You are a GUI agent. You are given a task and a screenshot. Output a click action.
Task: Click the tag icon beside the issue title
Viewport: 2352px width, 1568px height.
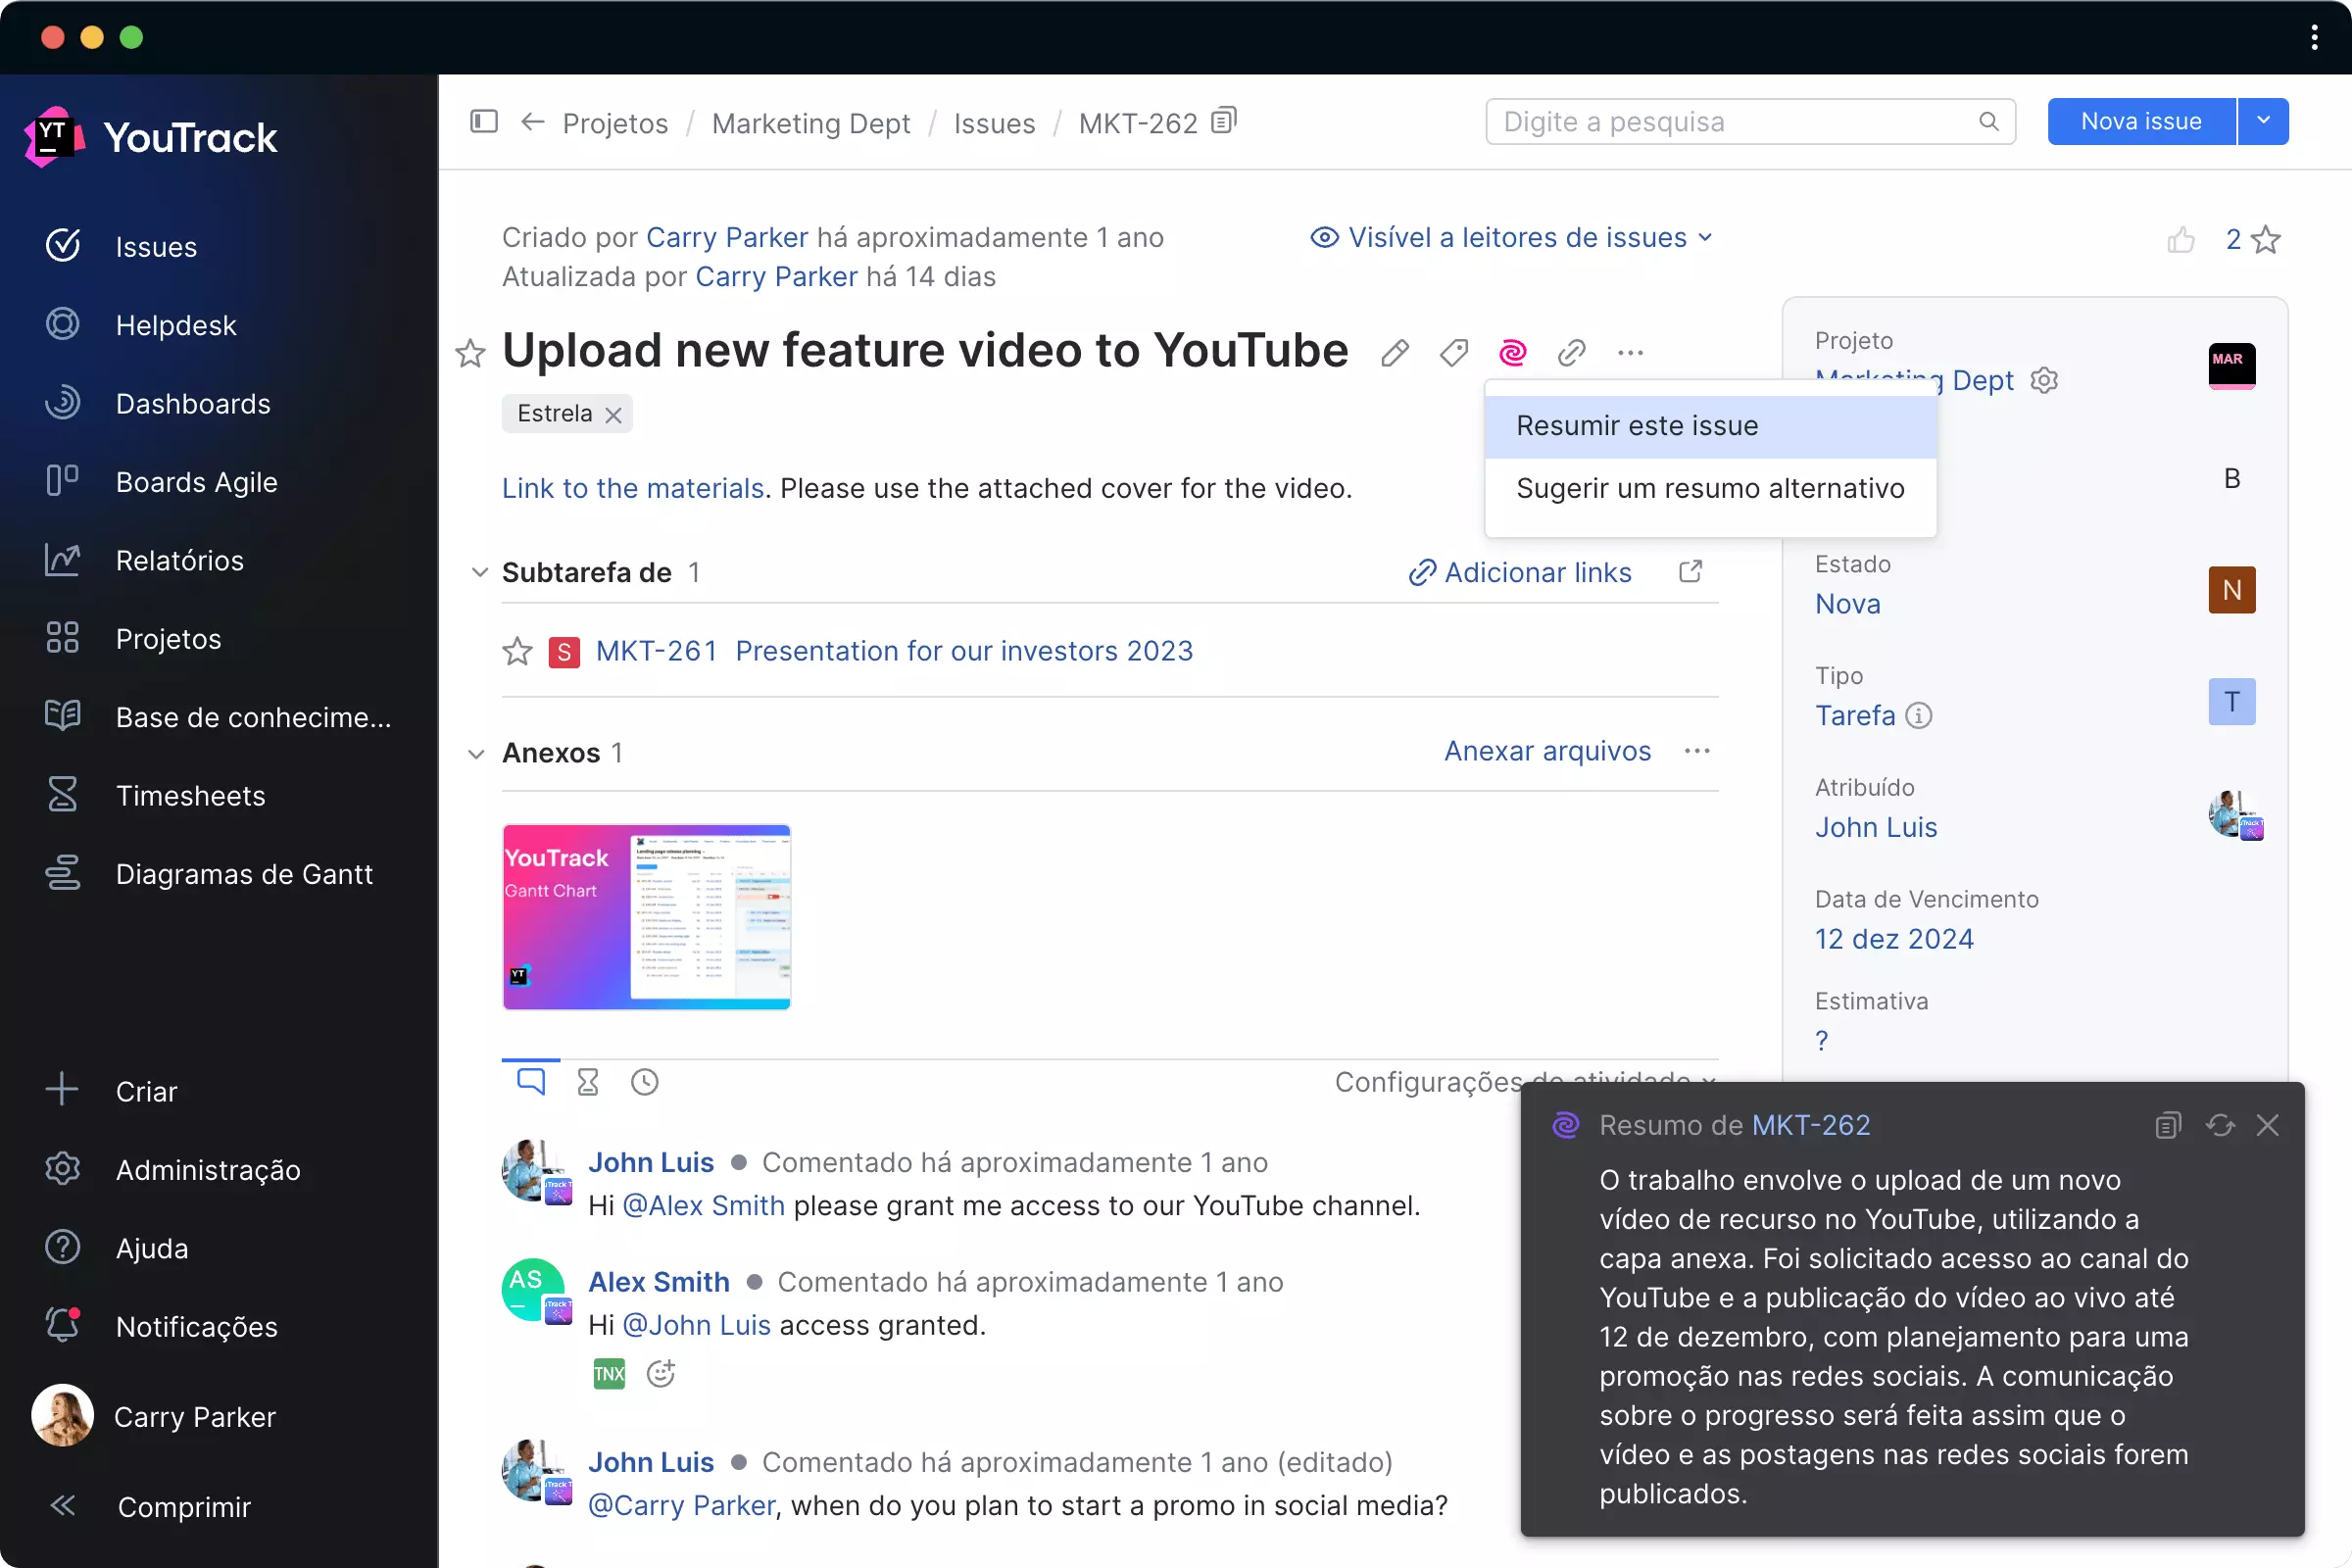1454,352
